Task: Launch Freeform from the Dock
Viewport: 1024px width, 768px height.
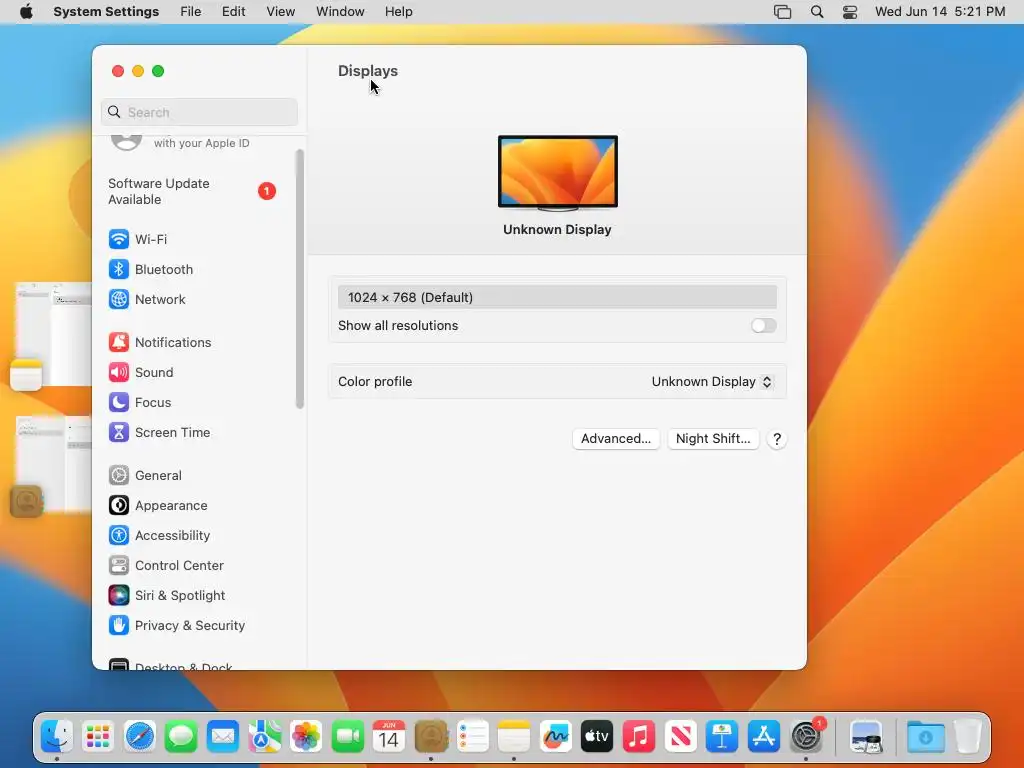Action: pos(555,737)
